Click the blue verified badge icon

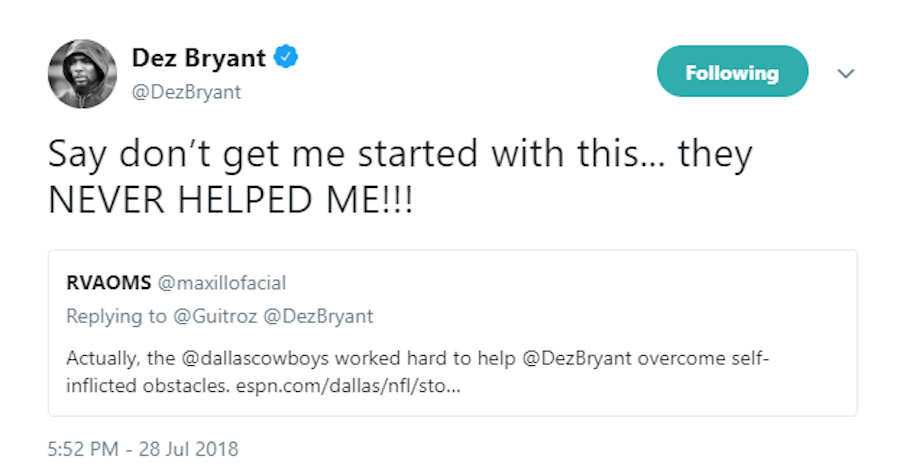point(287,58)
